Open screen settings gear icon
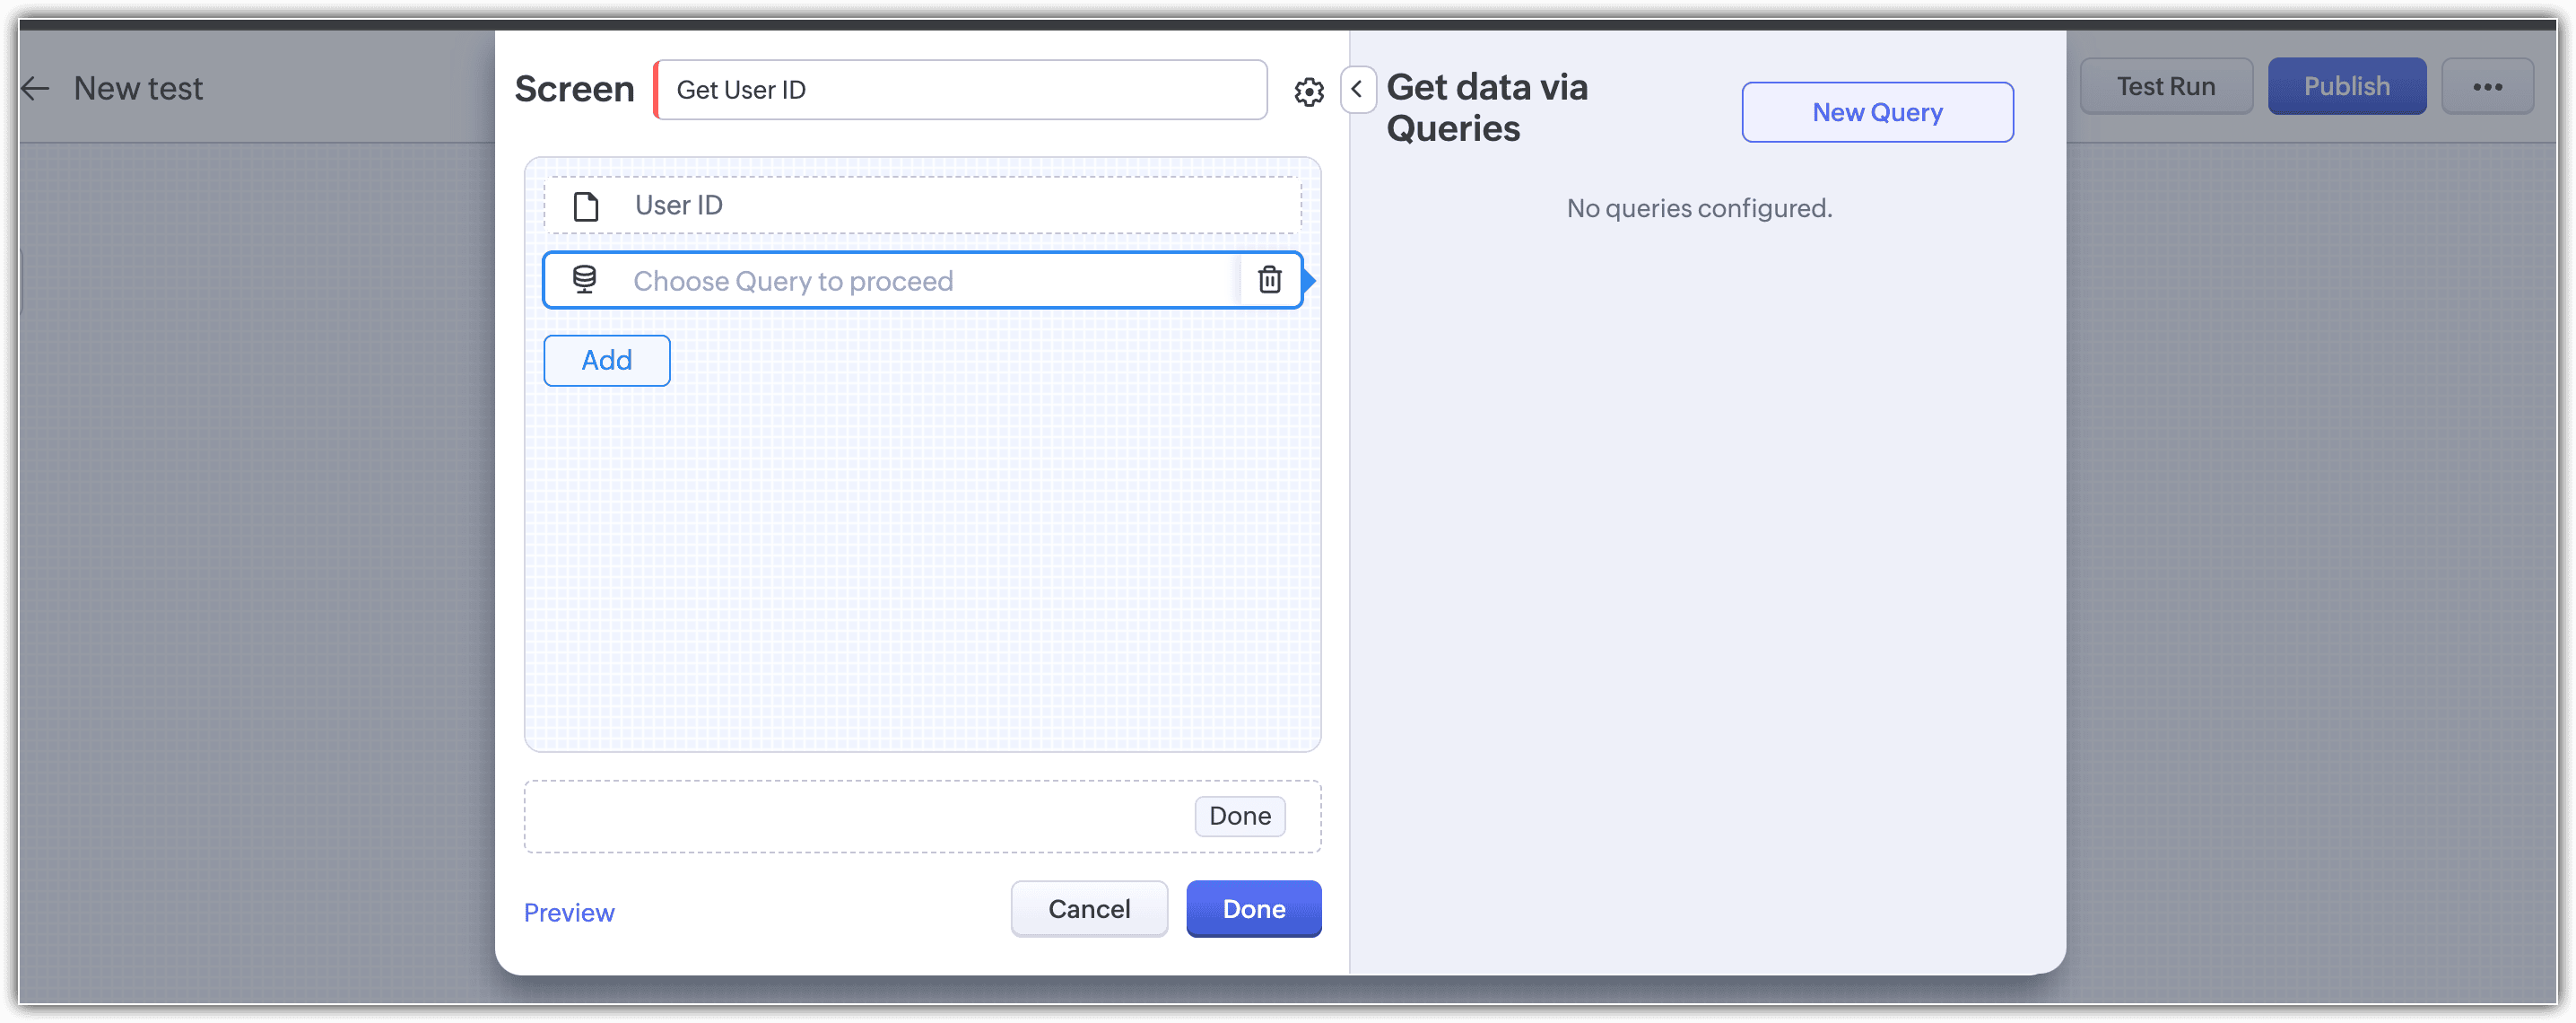Screen dimensions: 2576x1023 [1308, 92]
